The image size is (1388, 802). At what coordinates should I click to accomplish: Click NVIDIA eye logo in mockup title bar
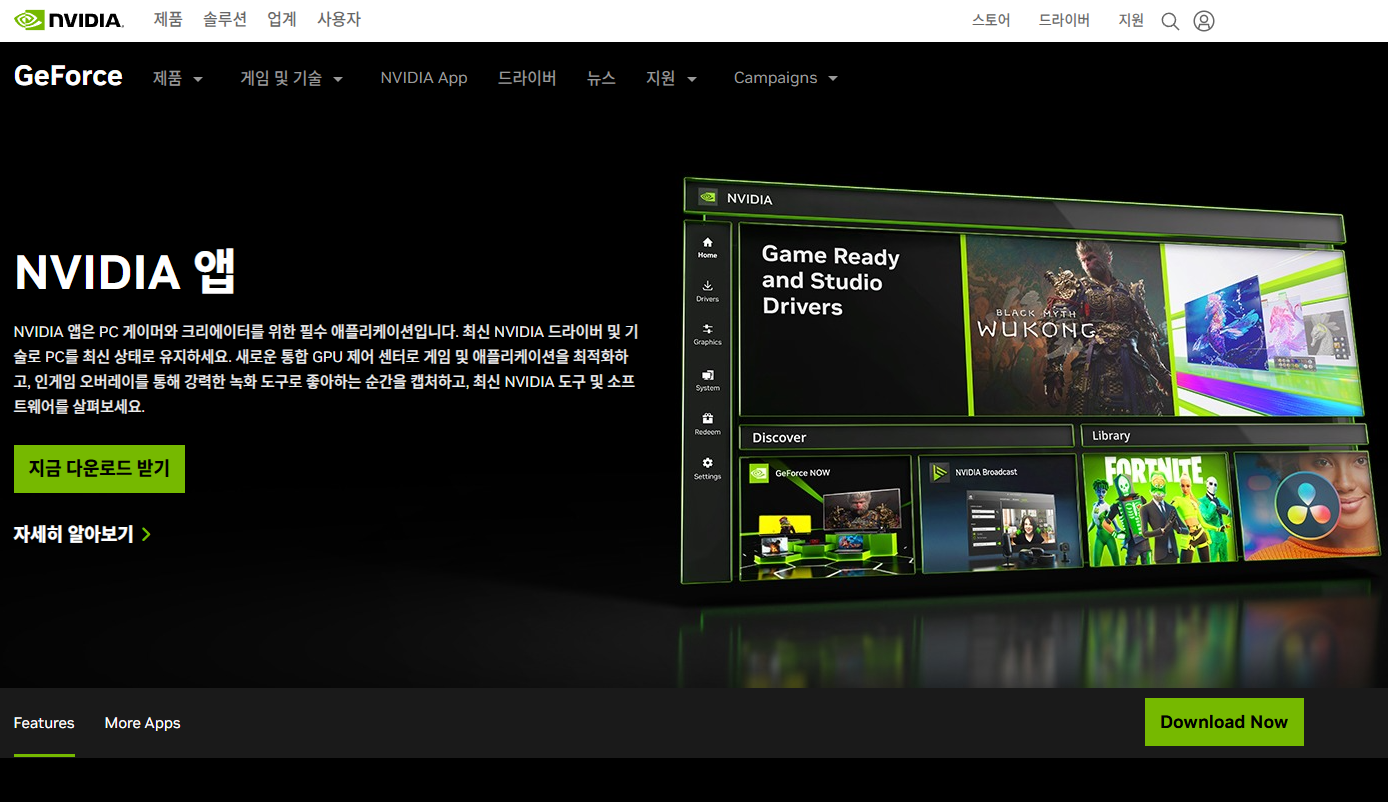point(707,198)
